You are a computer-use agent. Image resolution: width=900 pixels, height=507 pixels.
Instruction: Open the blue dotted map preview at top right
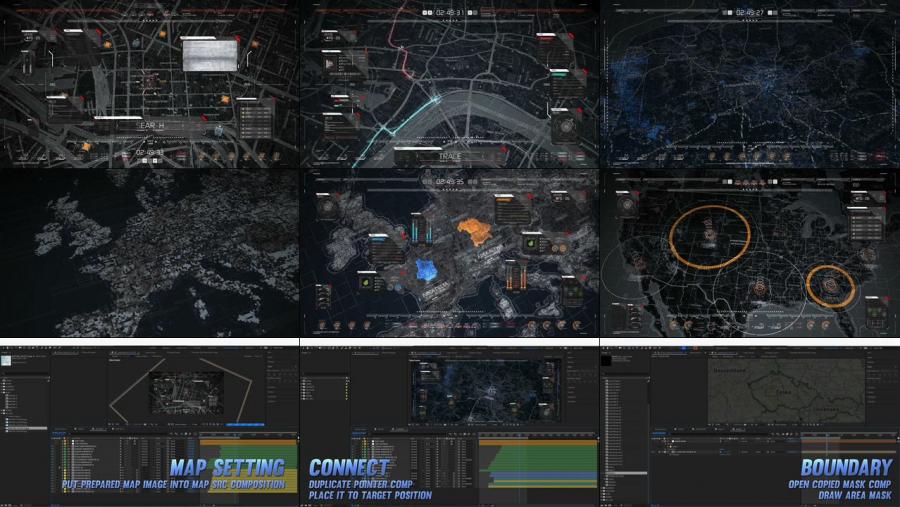click(750, 84)
